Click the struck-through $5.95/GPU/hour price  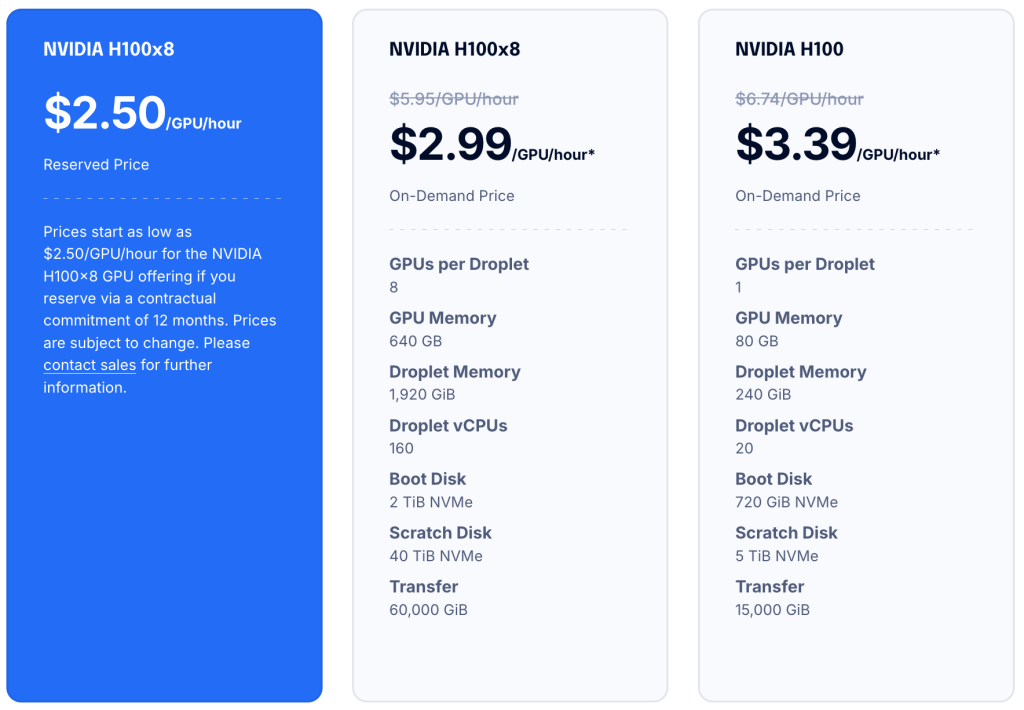point(454,99)
